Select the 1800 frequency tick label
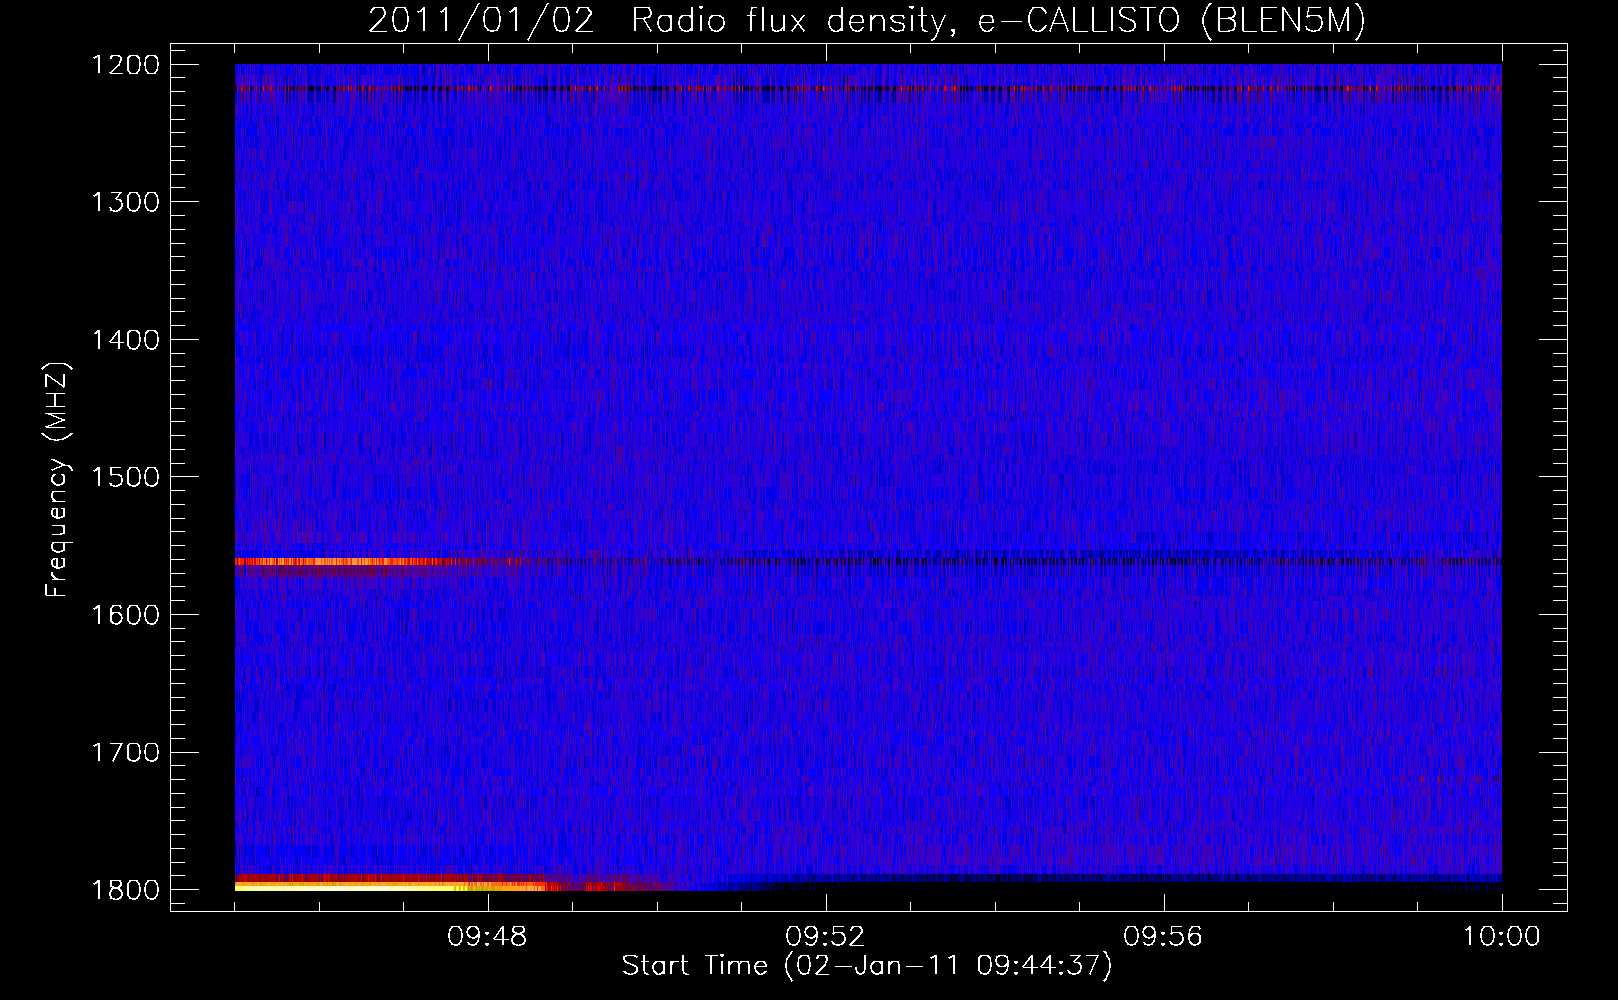The height and width of the screenshot is (1000, 1618). (x=126, y=890)
